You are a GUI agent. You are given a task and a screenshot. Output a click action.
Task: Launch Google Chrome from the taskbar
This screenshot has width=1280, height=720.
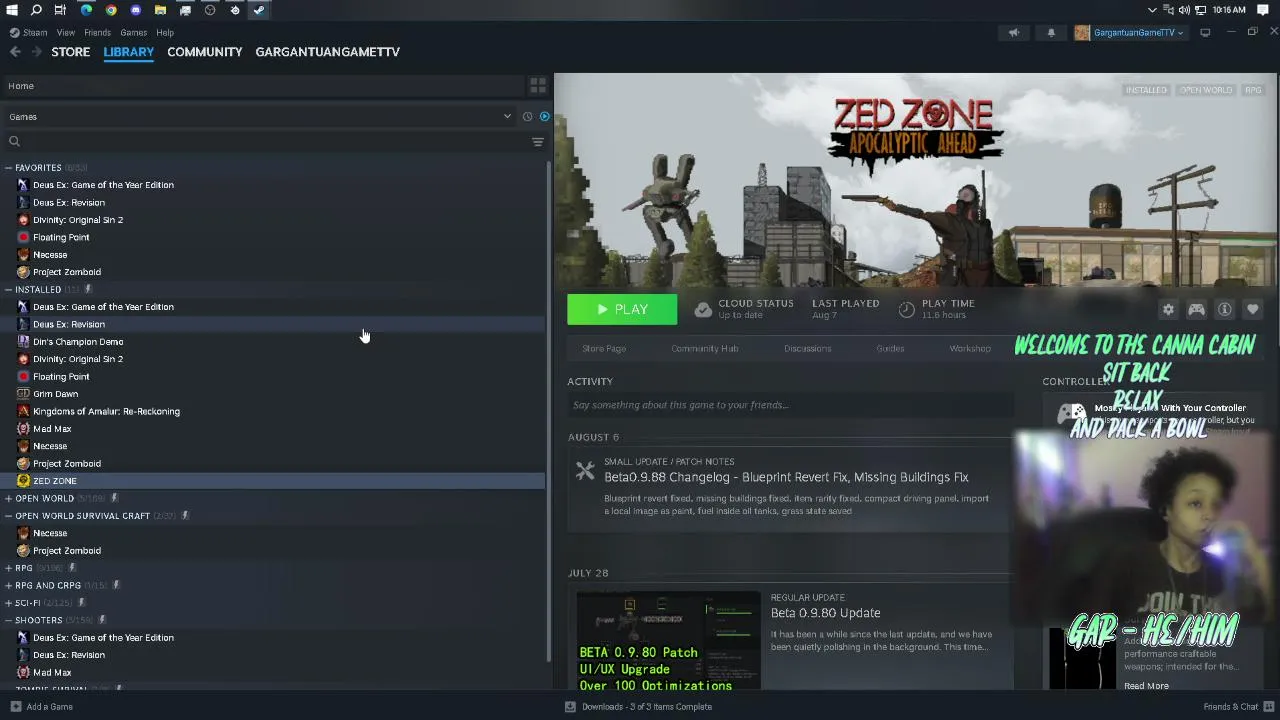coord(111,10)
